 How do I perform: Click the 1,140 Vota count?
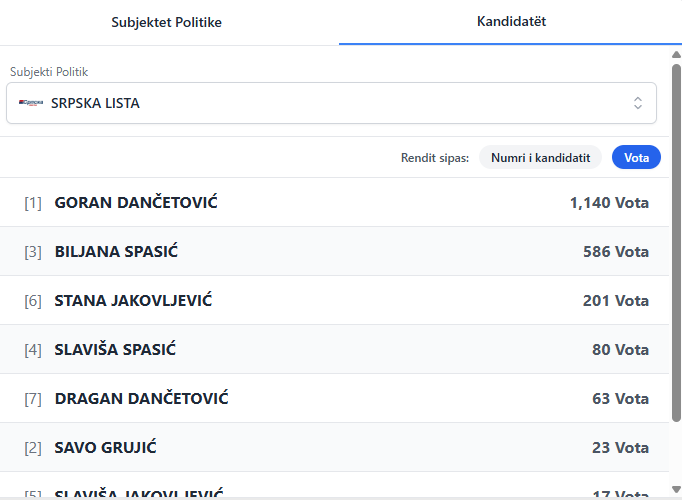pos(609,203)
